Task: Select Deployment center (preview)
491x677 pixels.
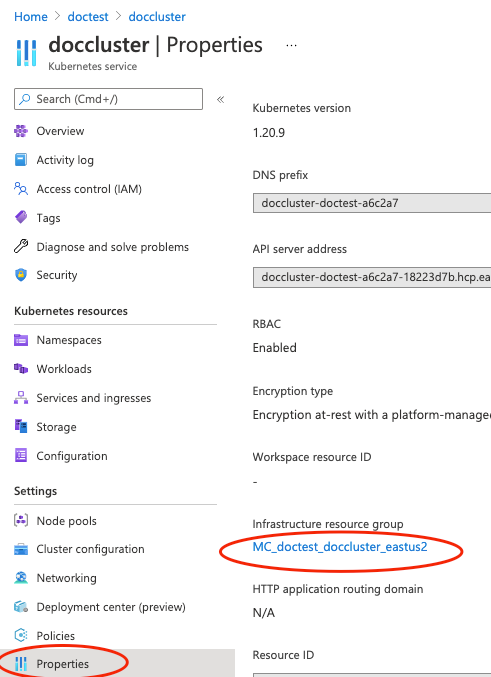Action: 111,607
